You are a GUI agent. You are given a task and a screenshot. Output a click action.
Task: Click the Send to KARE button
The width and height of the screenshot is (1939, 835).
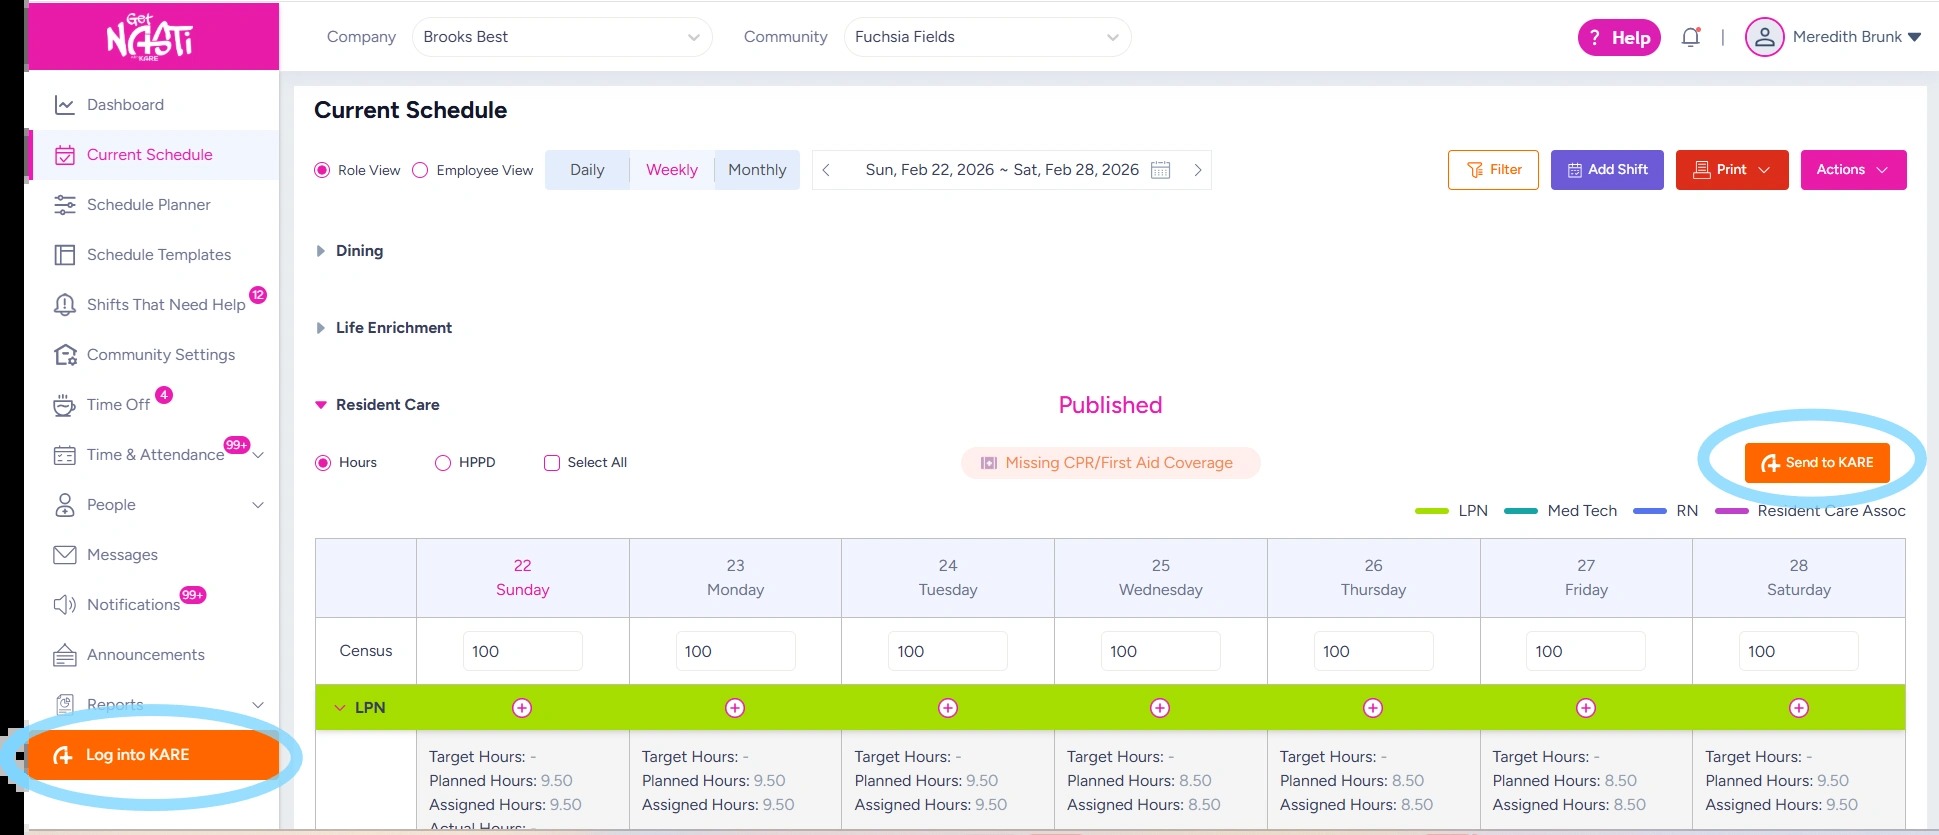(x=1816, y=463)
